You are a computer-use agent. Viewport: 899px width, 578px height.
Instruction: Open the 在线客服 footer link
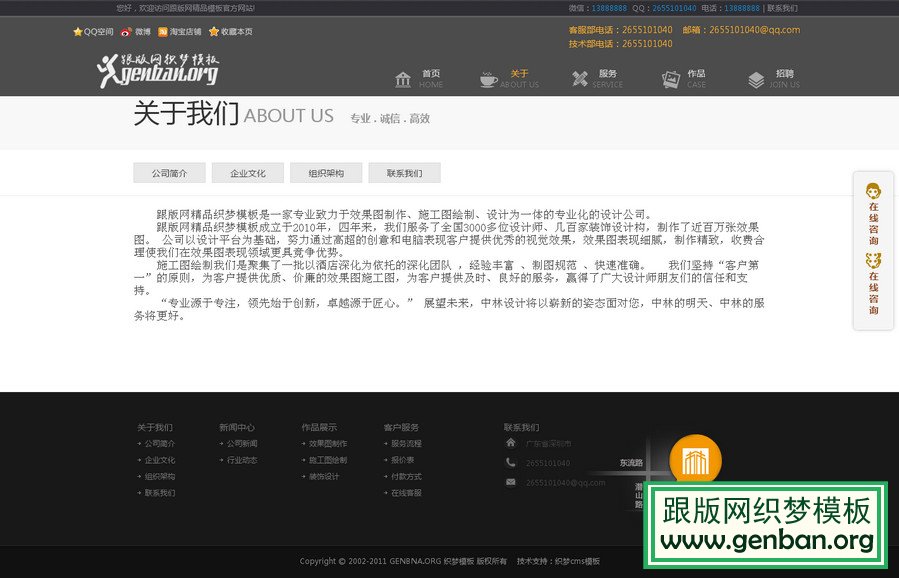pos(406,492)
